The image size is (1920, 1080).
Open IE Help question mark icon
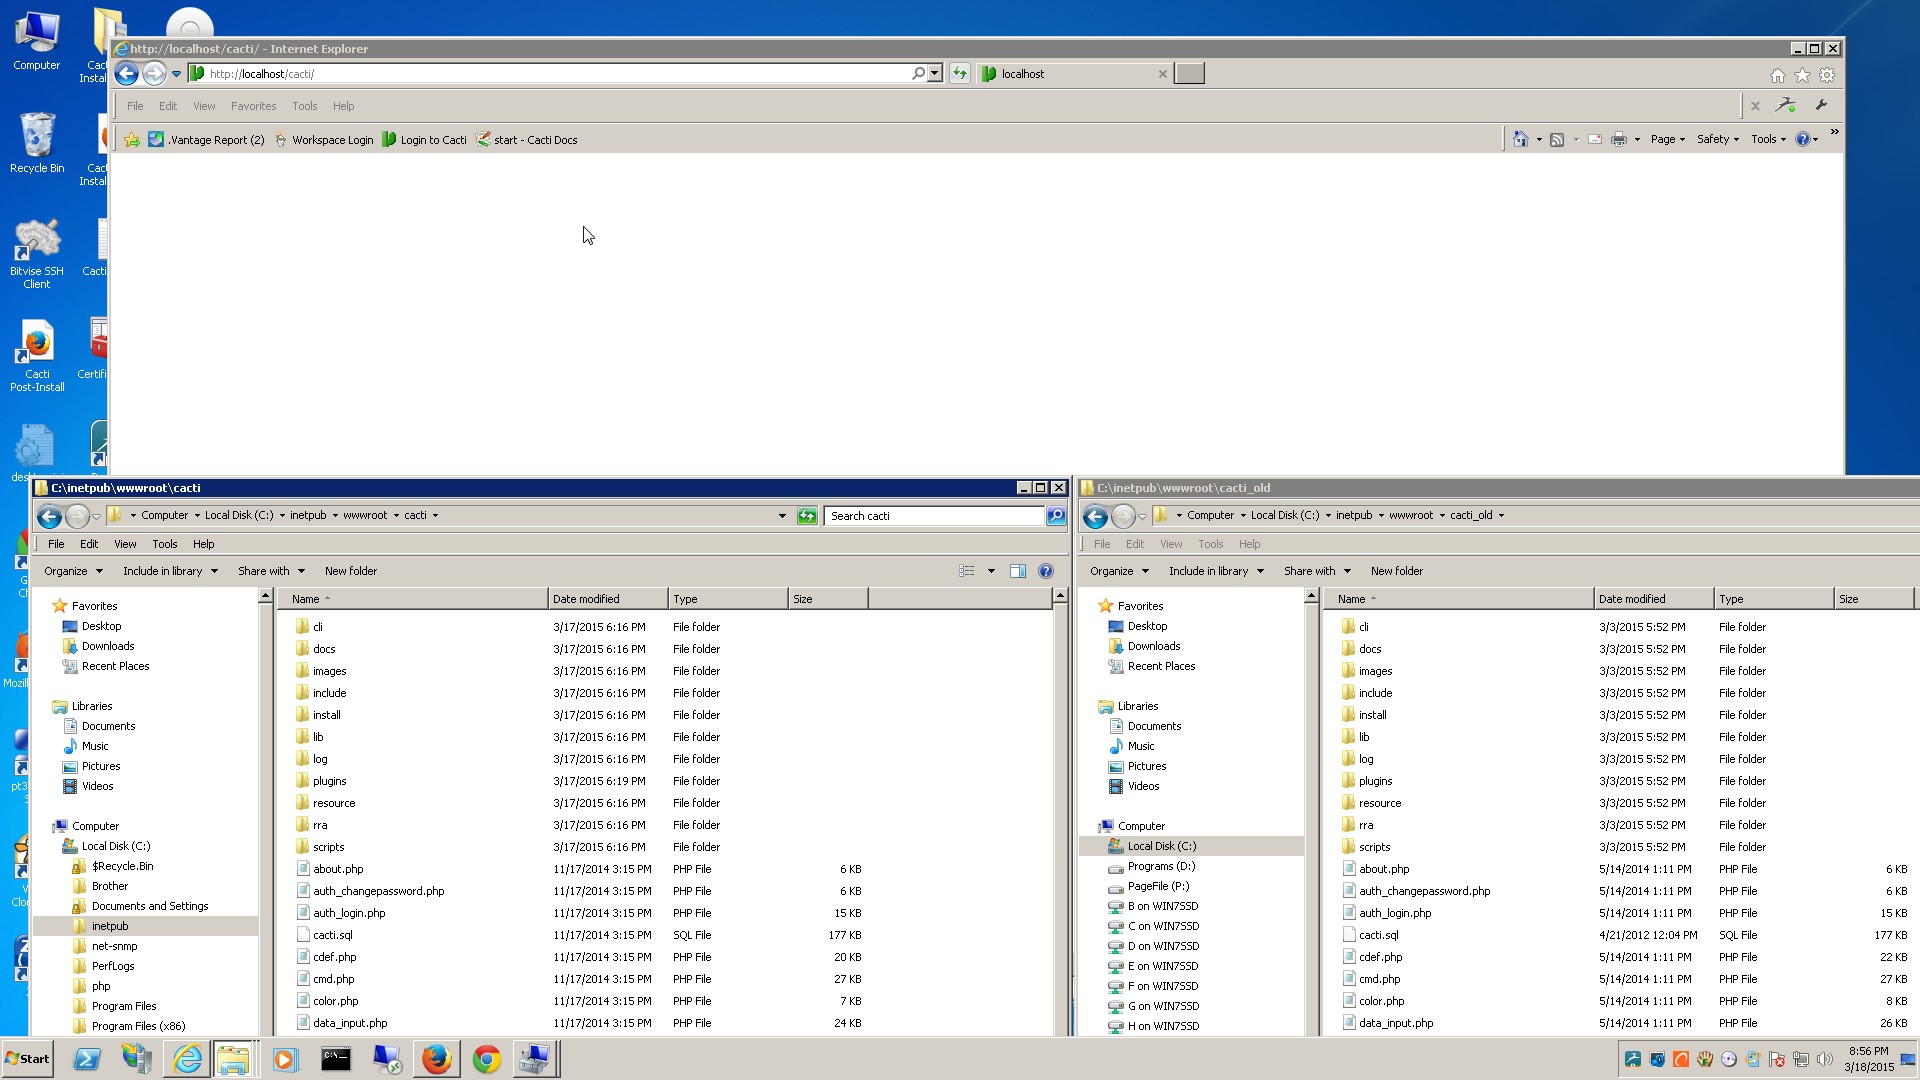(1802, 140)
